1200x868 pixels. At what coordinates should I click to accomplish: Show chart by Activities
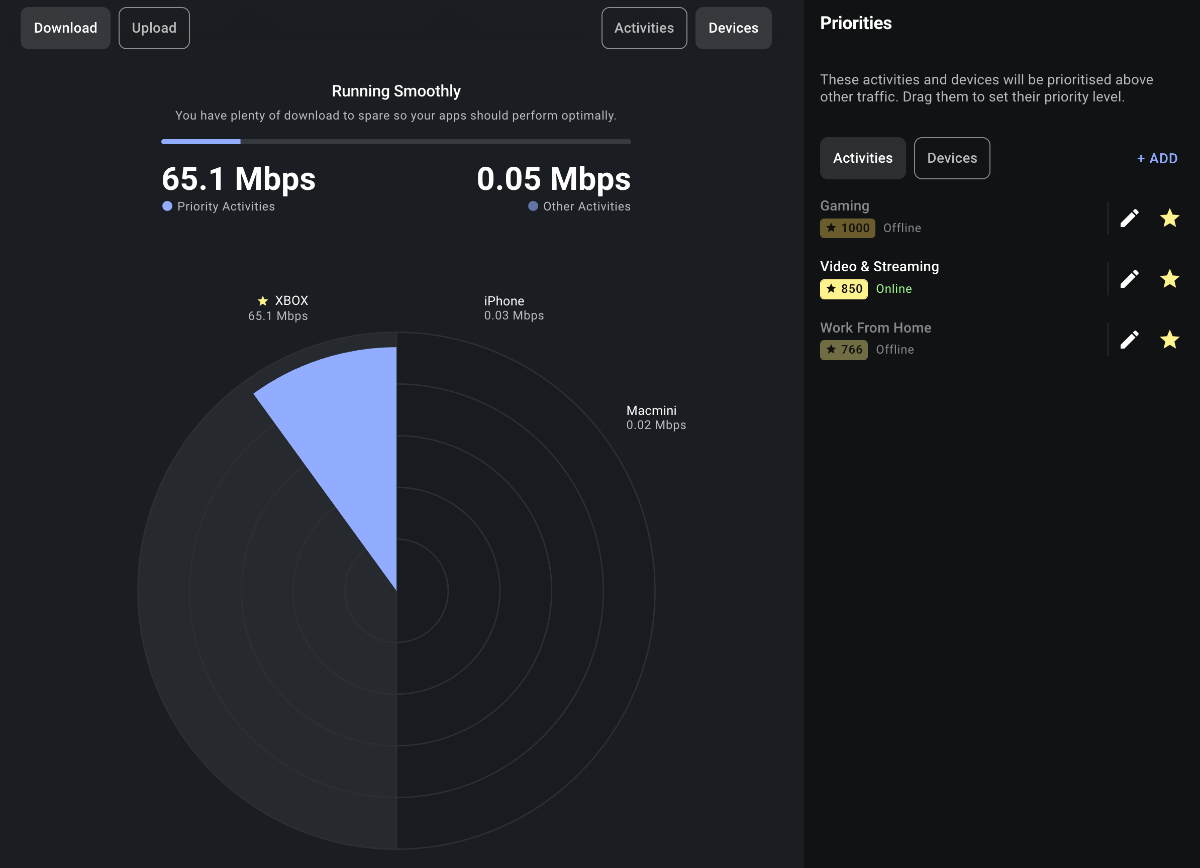click(644, 28)
